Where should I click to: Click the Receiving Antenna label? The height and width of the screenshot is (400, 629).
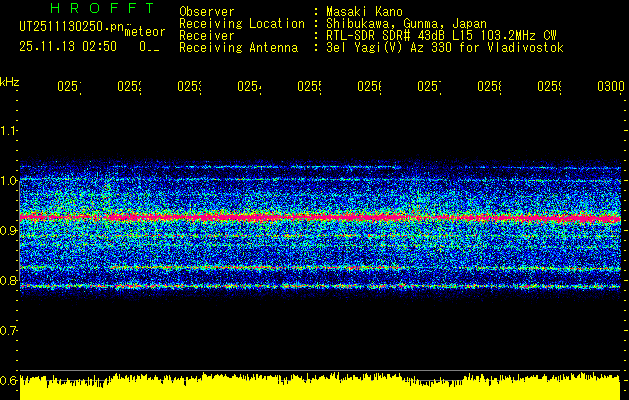pyautogui.click(x=238, y=48)
